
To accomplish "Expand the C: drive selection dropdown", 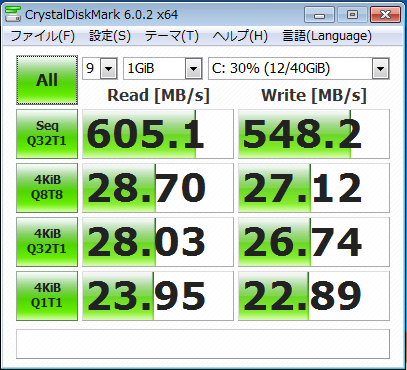I will [299, 69].
